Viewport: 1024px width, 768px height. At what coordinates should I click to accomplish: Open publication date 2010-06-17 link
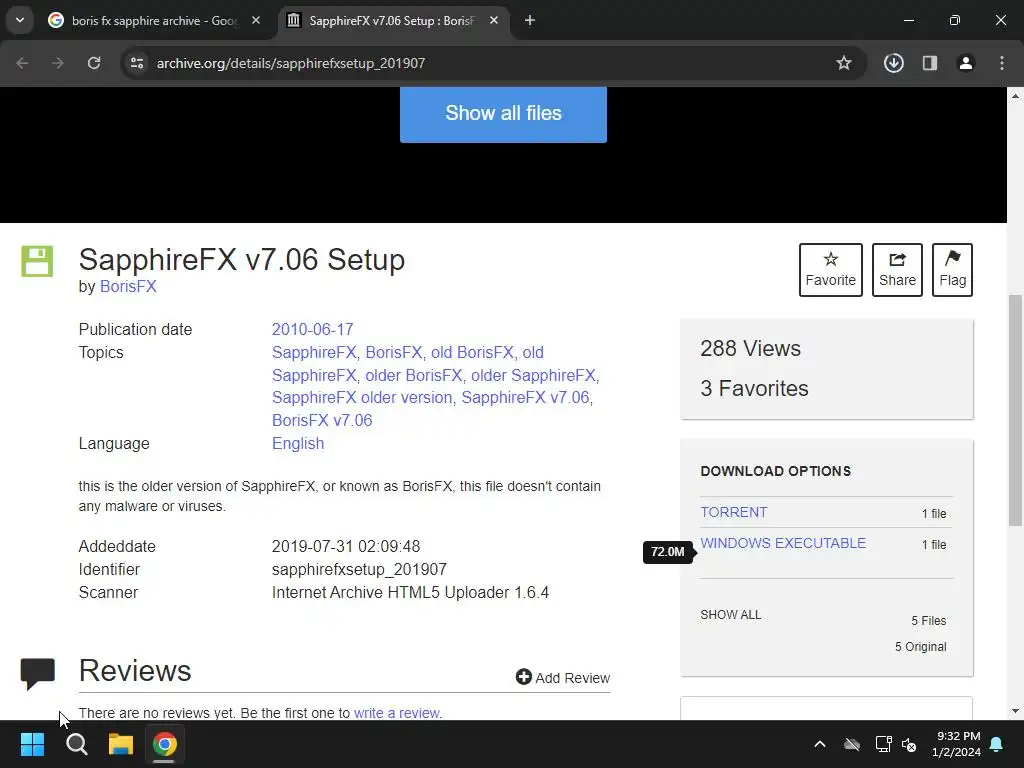click(312, 329)
